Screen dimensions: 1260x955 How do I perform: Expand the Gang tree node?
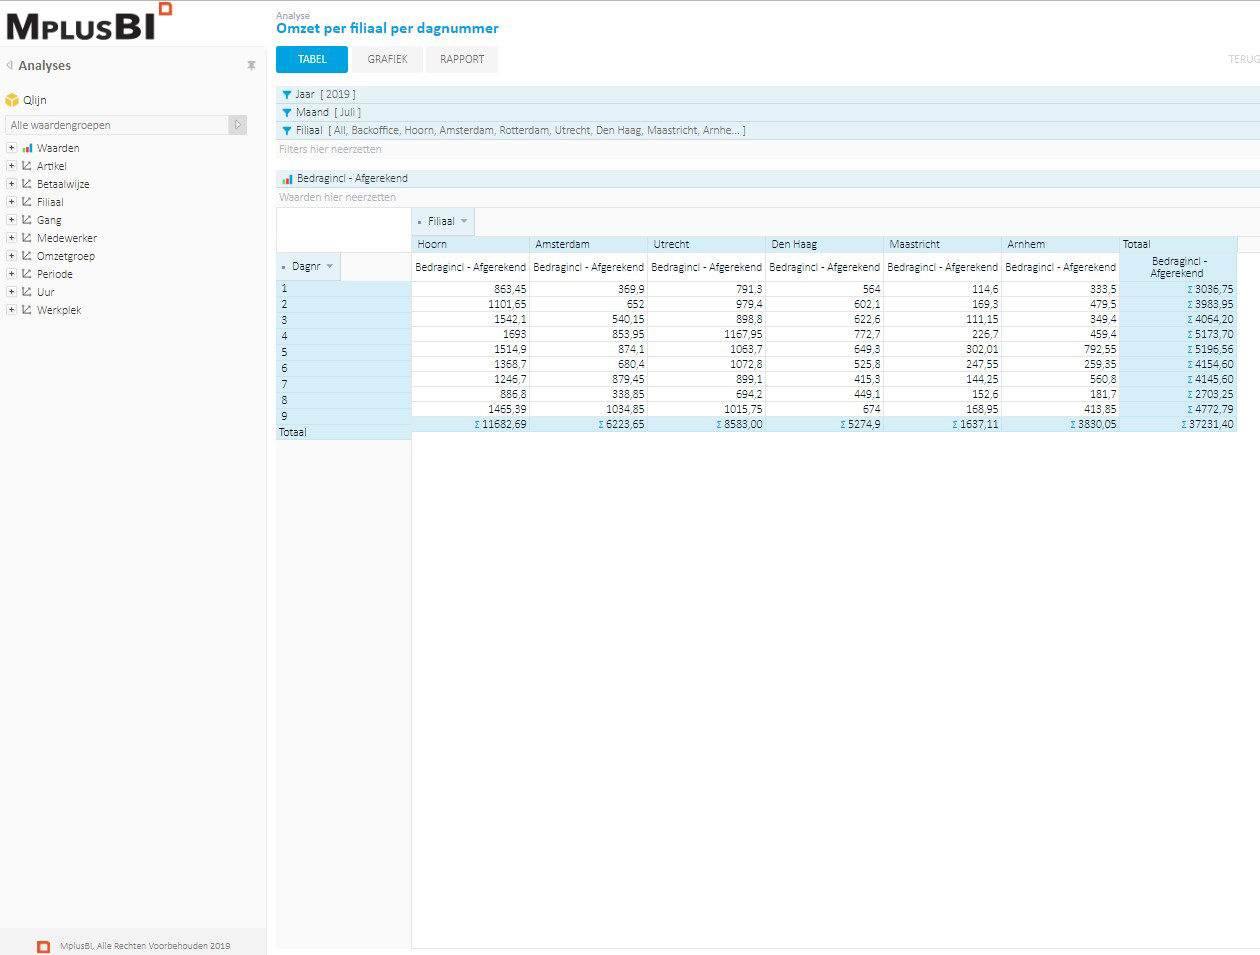(11, 220)
